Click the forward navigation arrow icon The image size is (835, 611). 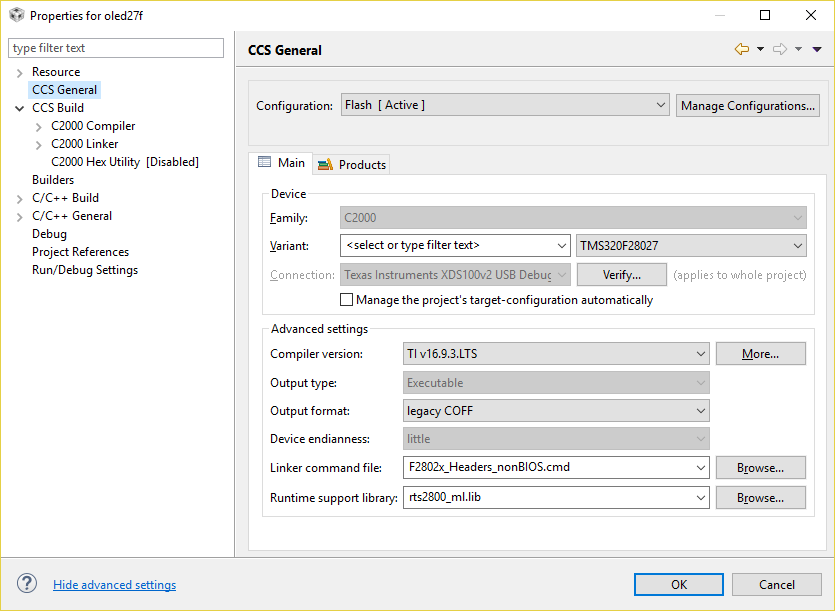click(x=780, y=49)
